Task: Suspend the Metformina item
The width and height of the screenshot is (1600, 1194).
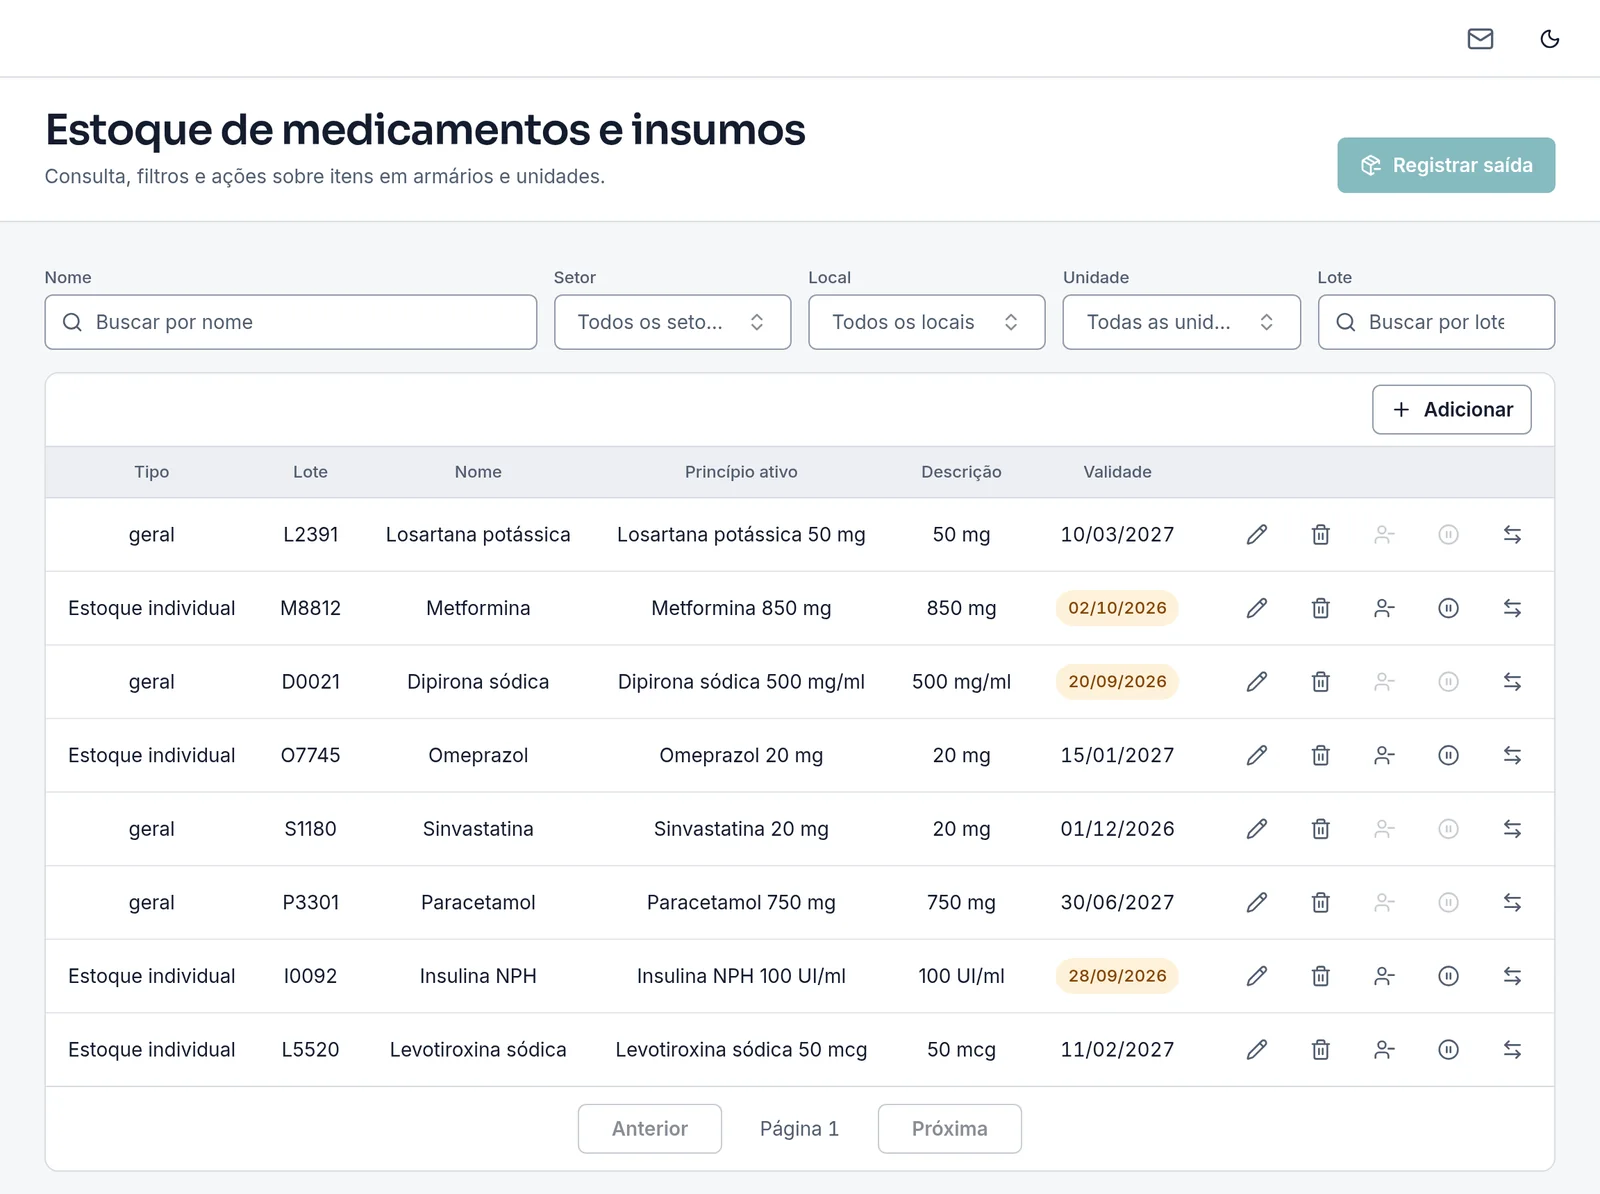Action: pos(1448,608)
